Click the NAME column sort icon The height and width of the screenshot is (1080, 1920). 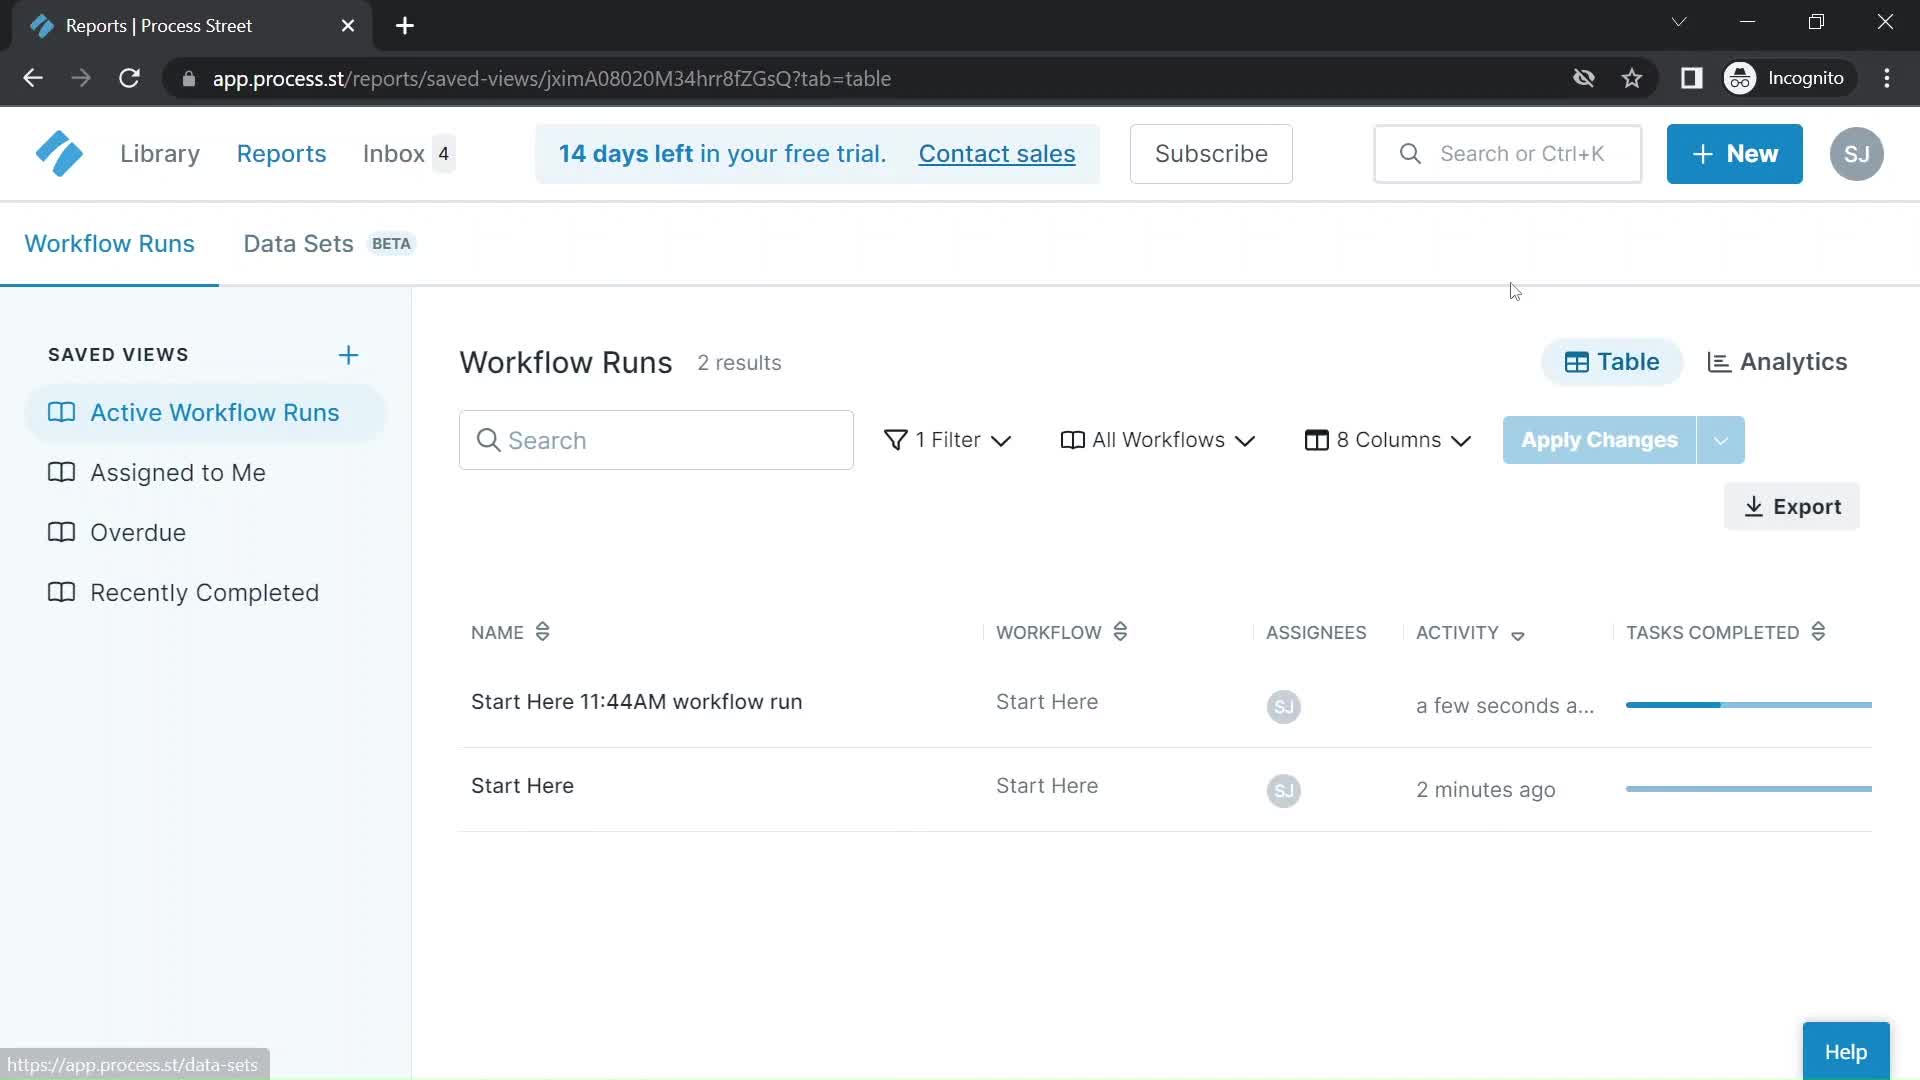pyautogui.click(x=543, y=632)
